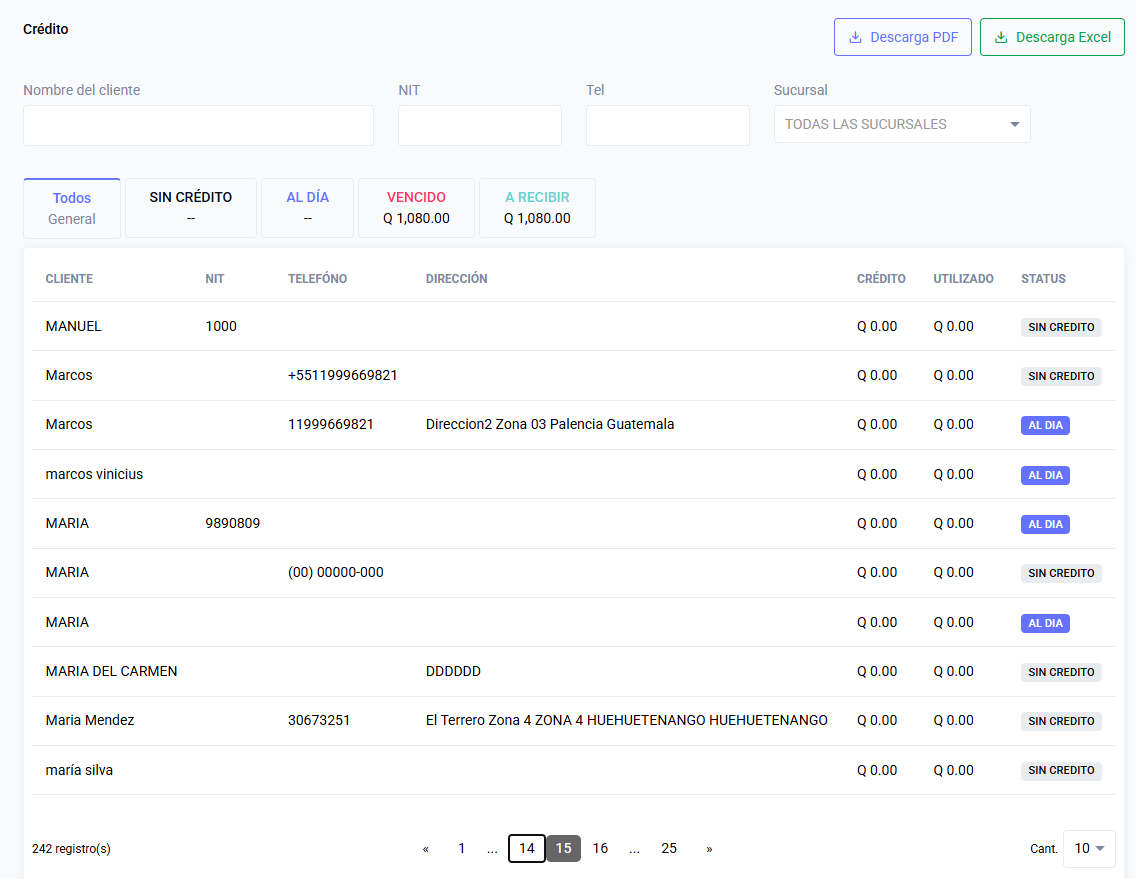Click into the Nombre del cliente field
Screen dimensions: 1136x879
(199, 125)
